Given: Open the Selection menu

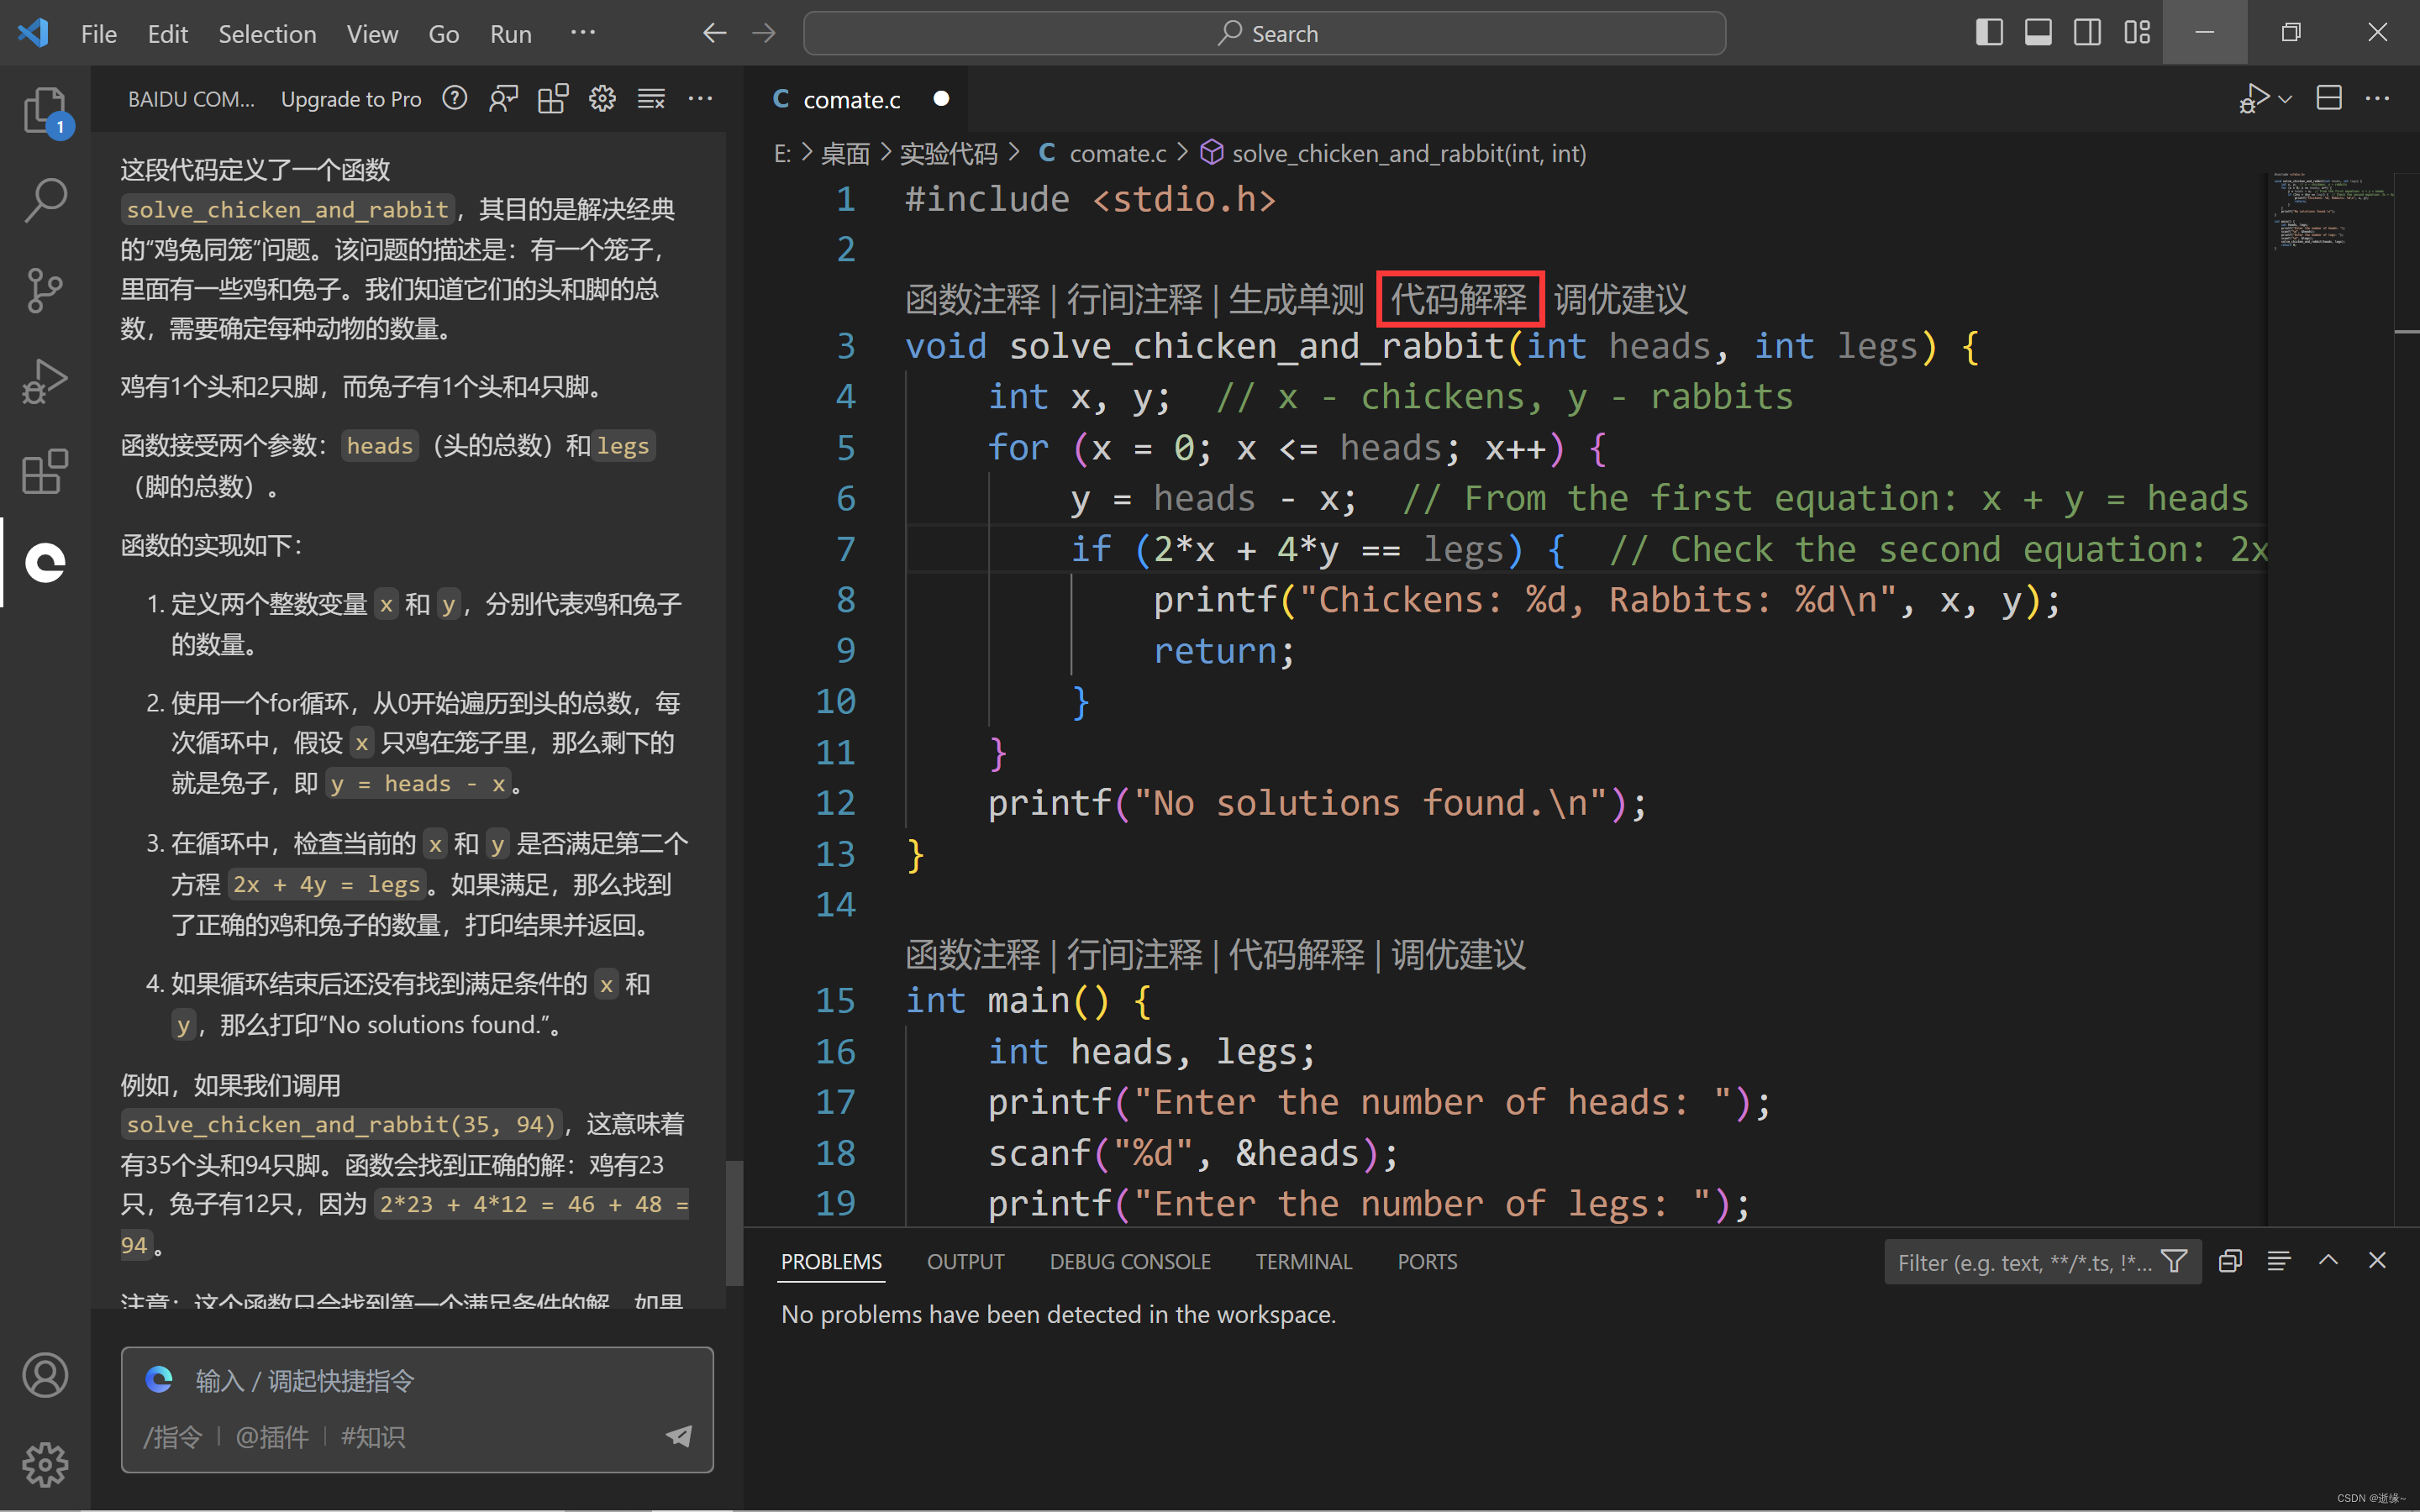Looking at the screenshot, I should click(x=267, y=34).
